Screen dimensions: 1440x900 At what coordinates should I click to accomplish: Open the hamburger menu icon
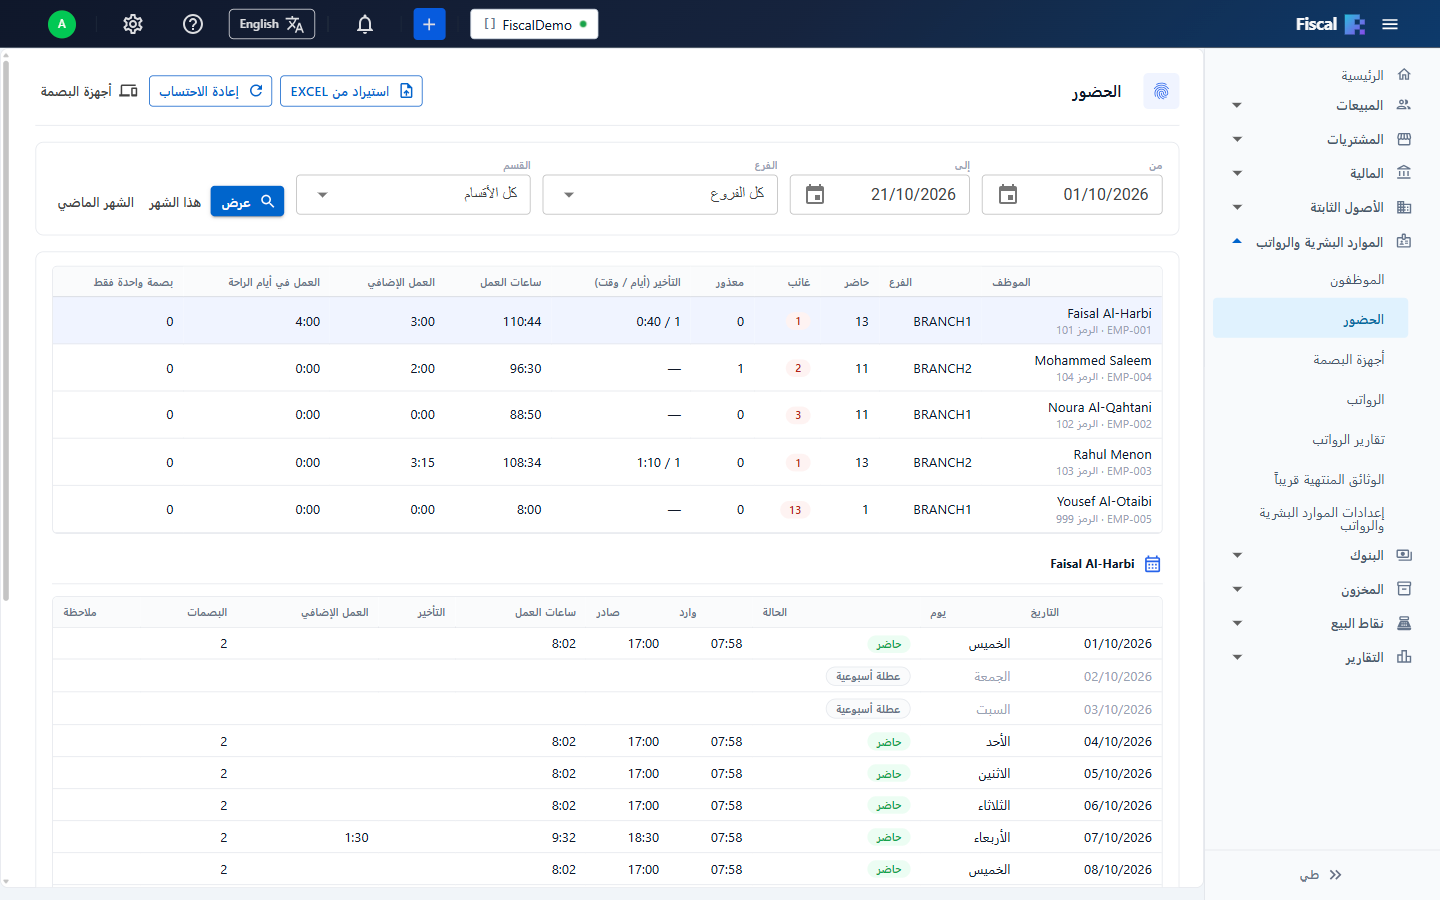(1390, 24)
